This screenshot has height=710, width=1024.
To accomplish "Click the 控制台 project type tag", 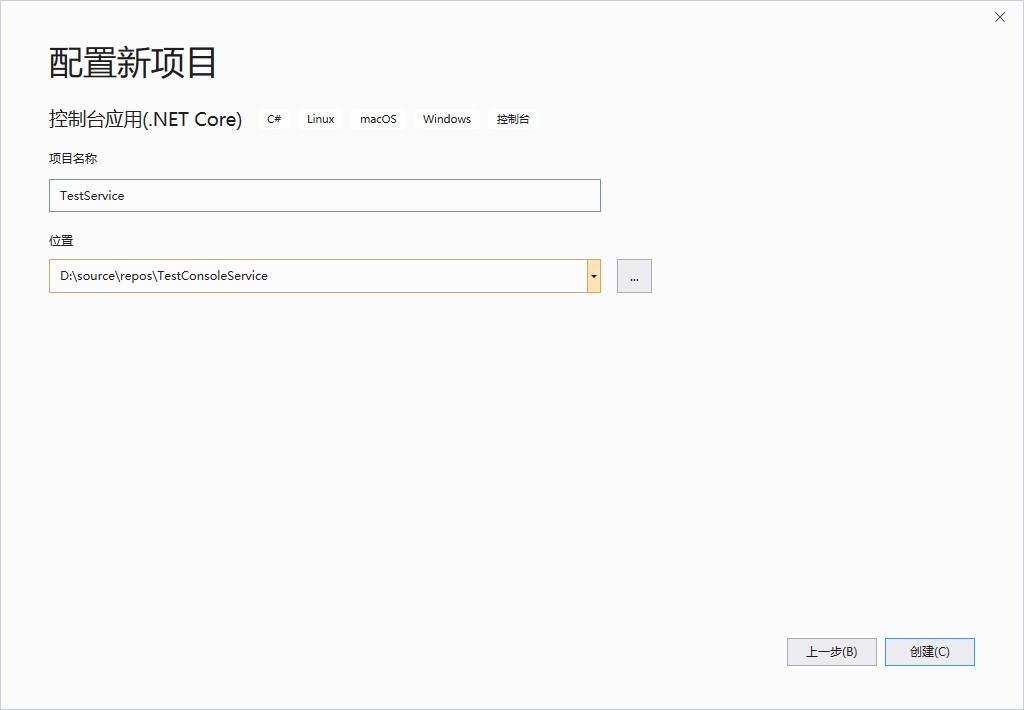I will click(x=513, y=119).
